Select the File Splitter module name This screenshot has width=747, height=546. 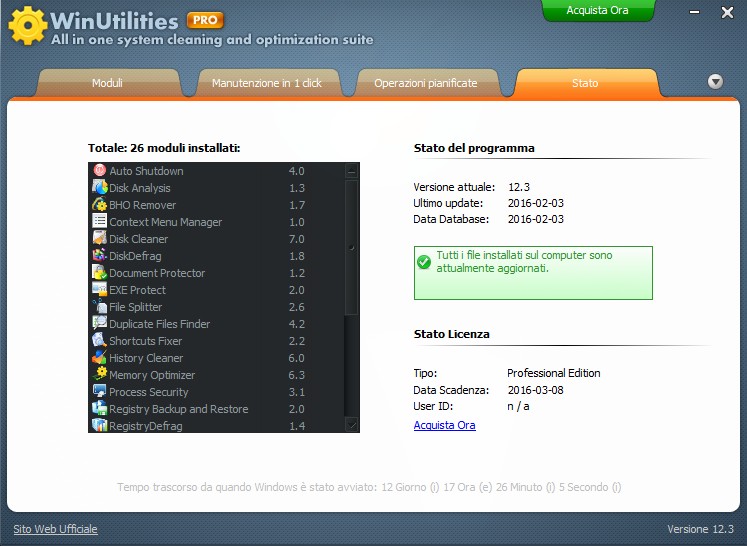pos(136,307)
